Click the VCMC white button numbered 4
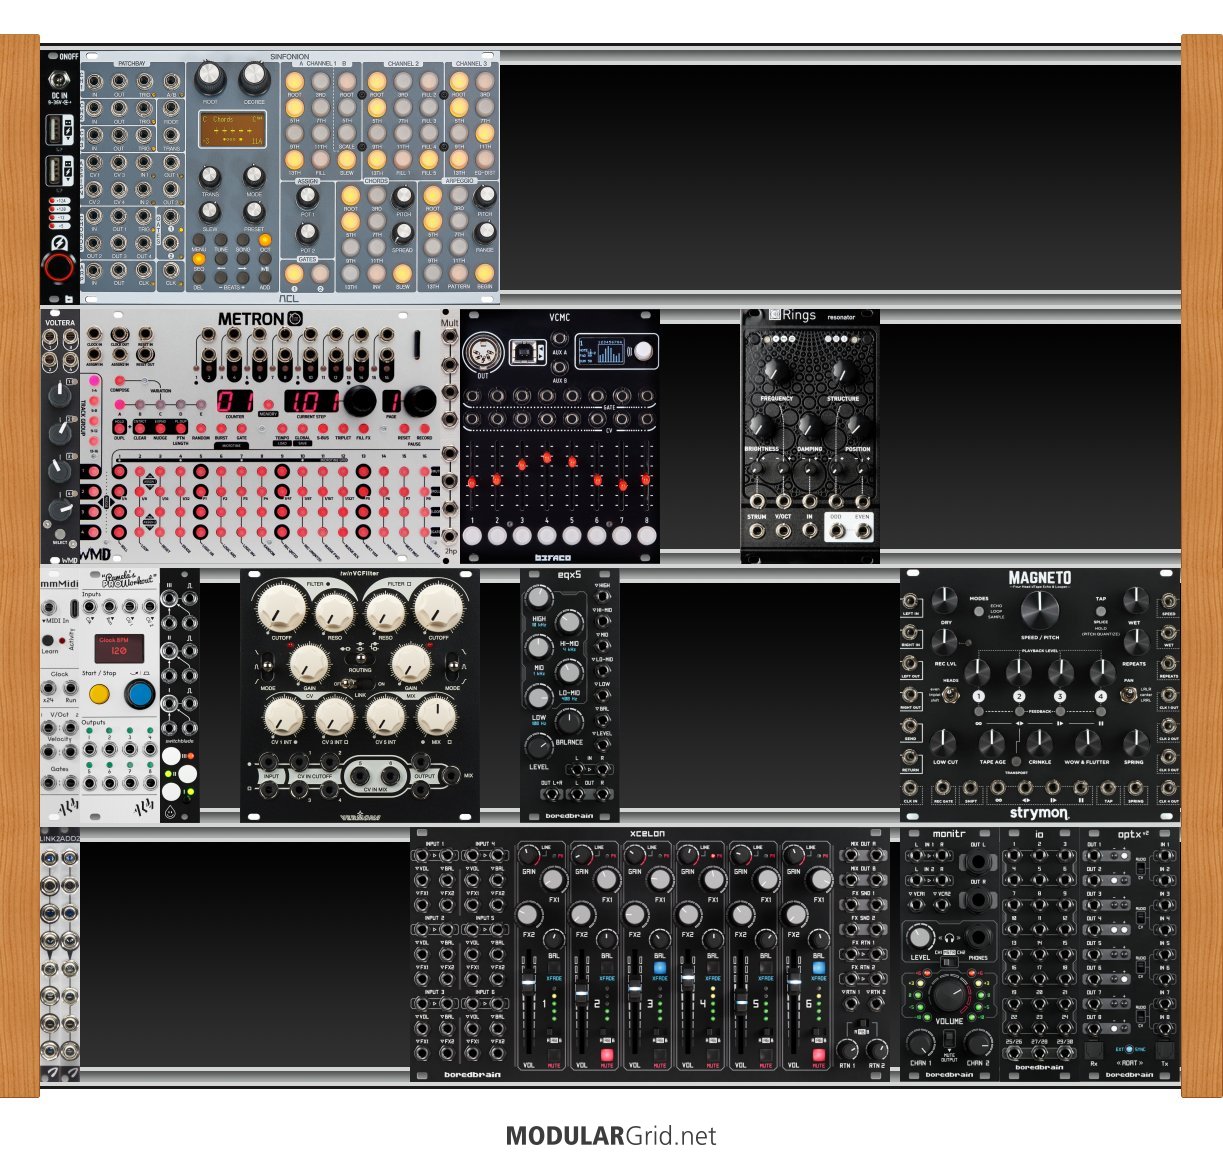1223x1157 pixels. click(547, 535)
